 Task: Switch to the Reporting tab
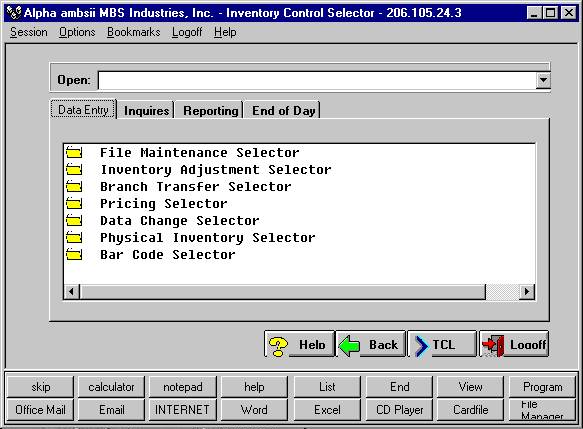(210, 110)
